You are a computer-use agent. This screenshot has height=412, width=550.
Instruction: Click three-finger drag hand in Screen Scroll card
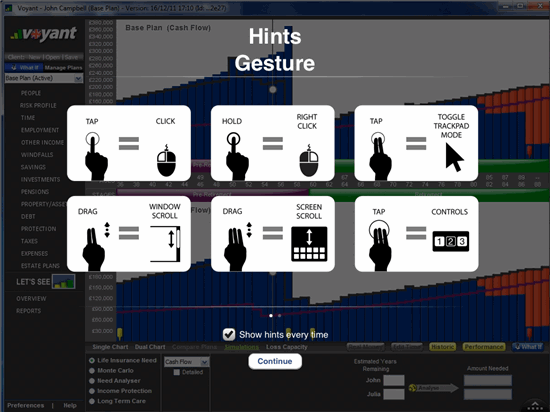tap(236, 249)
